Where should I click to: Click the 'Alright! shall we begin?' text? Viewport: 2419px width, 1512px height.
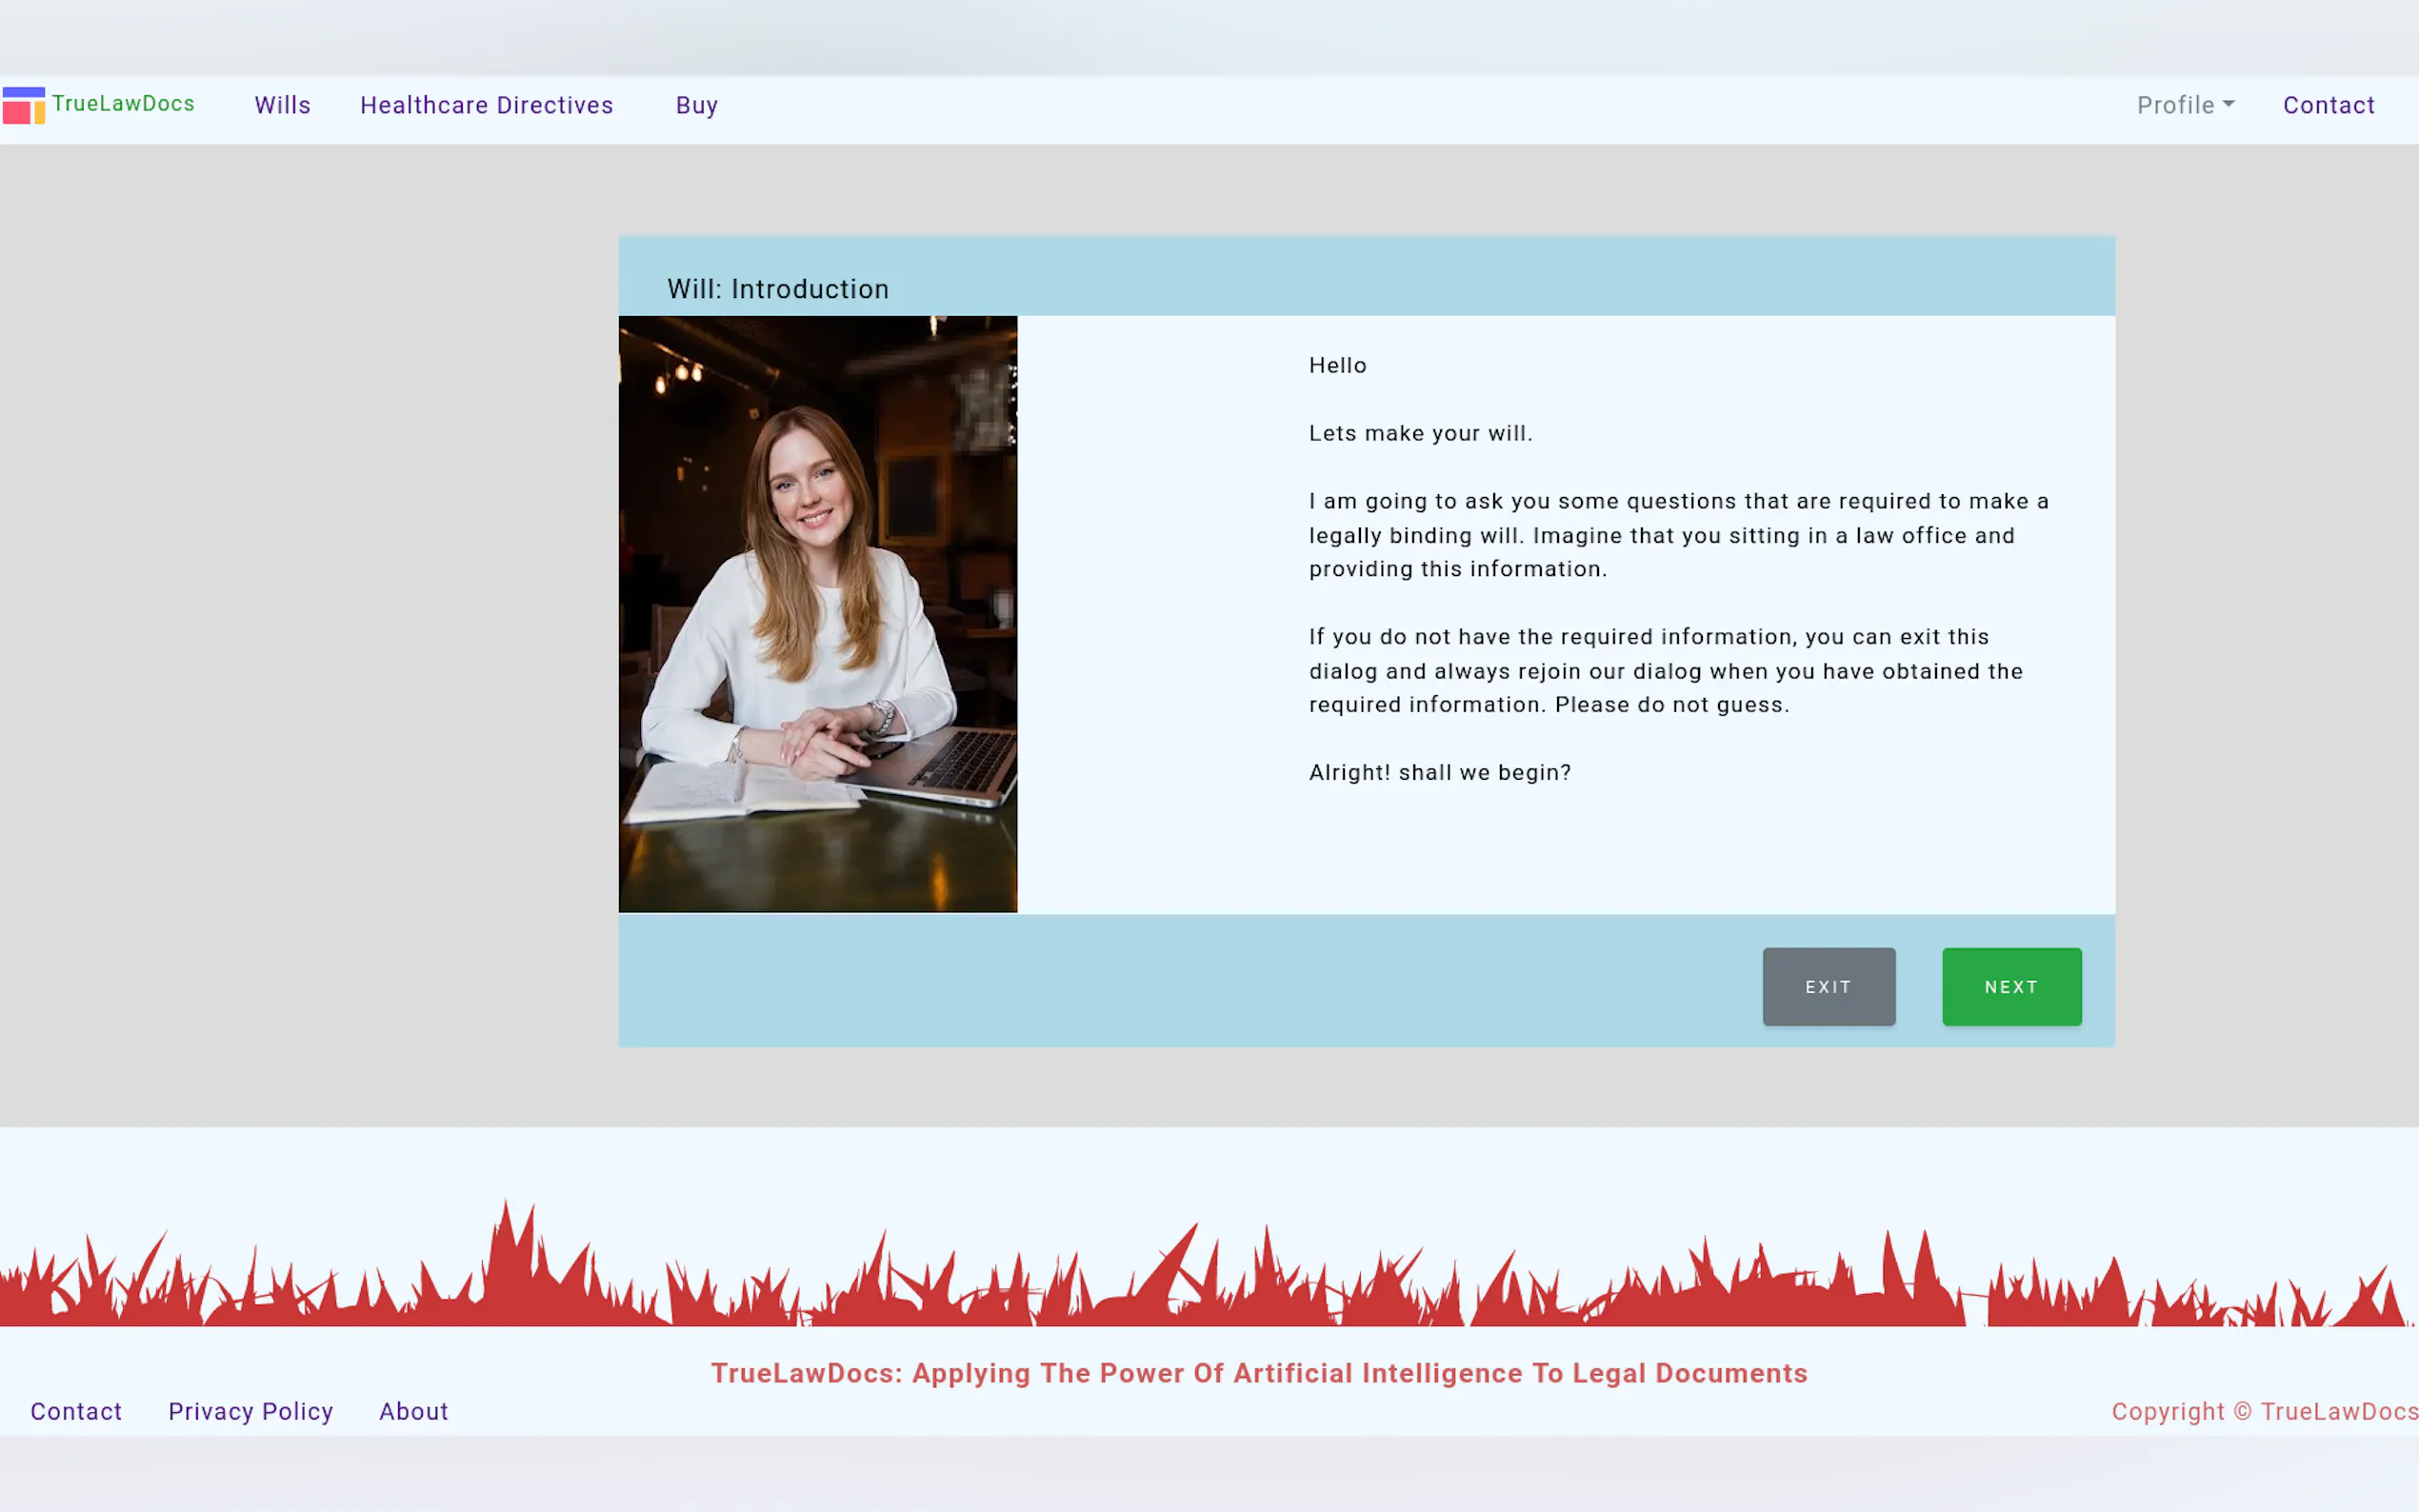coord(1439,772)
